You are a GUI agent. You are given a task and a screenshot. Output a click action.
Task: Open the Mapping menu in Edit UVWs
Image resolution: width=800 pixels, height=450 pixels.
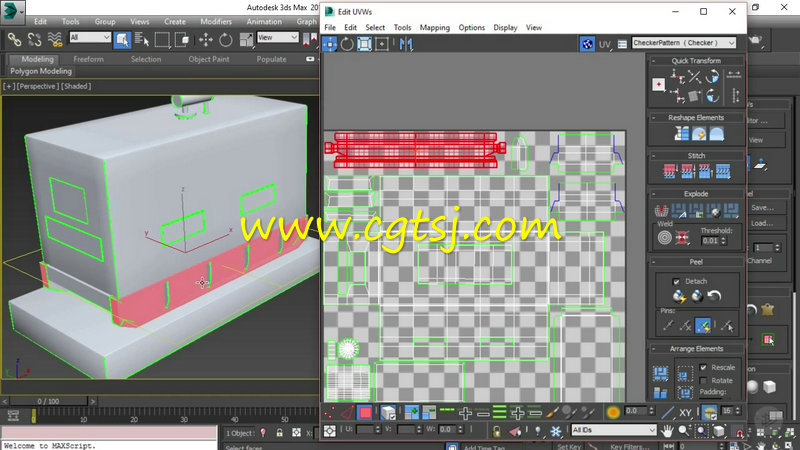[435, 28]
